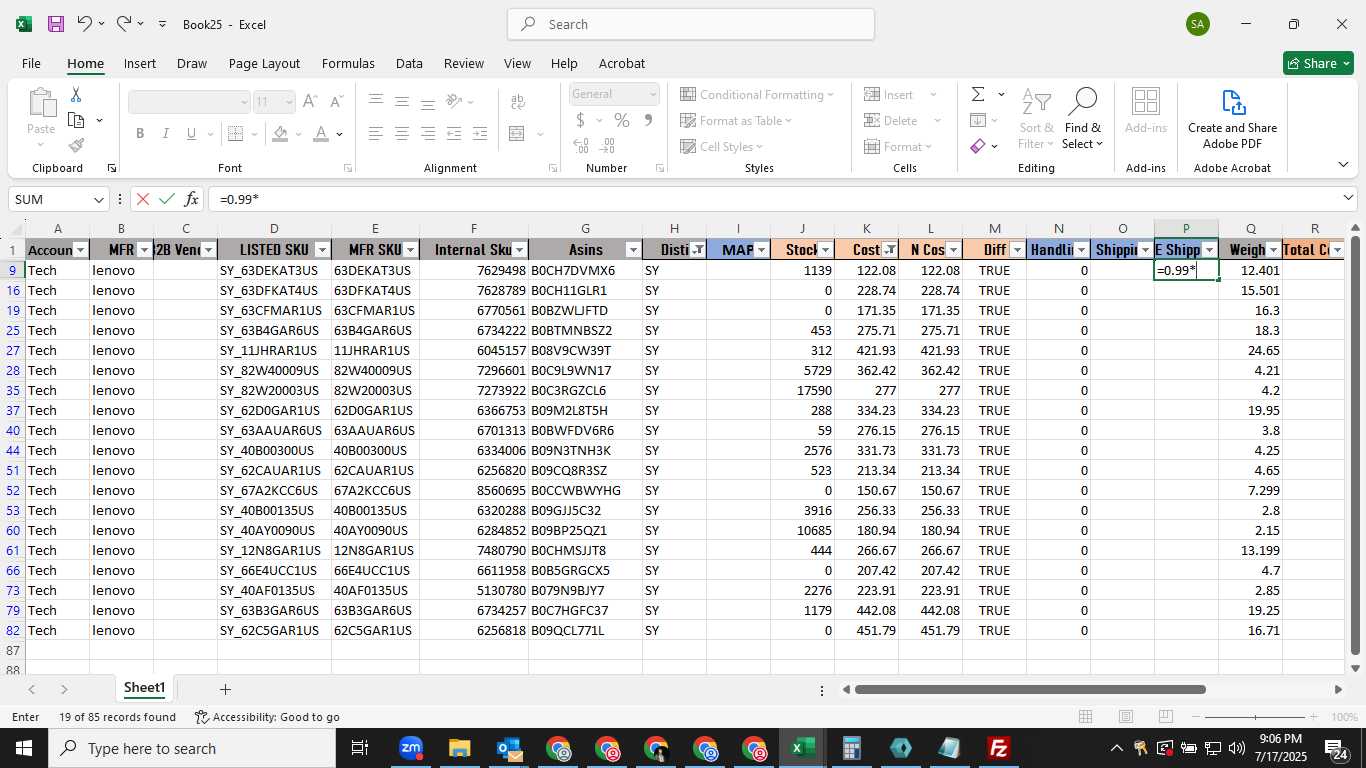
Task: Click the Redo arrow icon
Action: pyautogui.click(x=123, y=23)
